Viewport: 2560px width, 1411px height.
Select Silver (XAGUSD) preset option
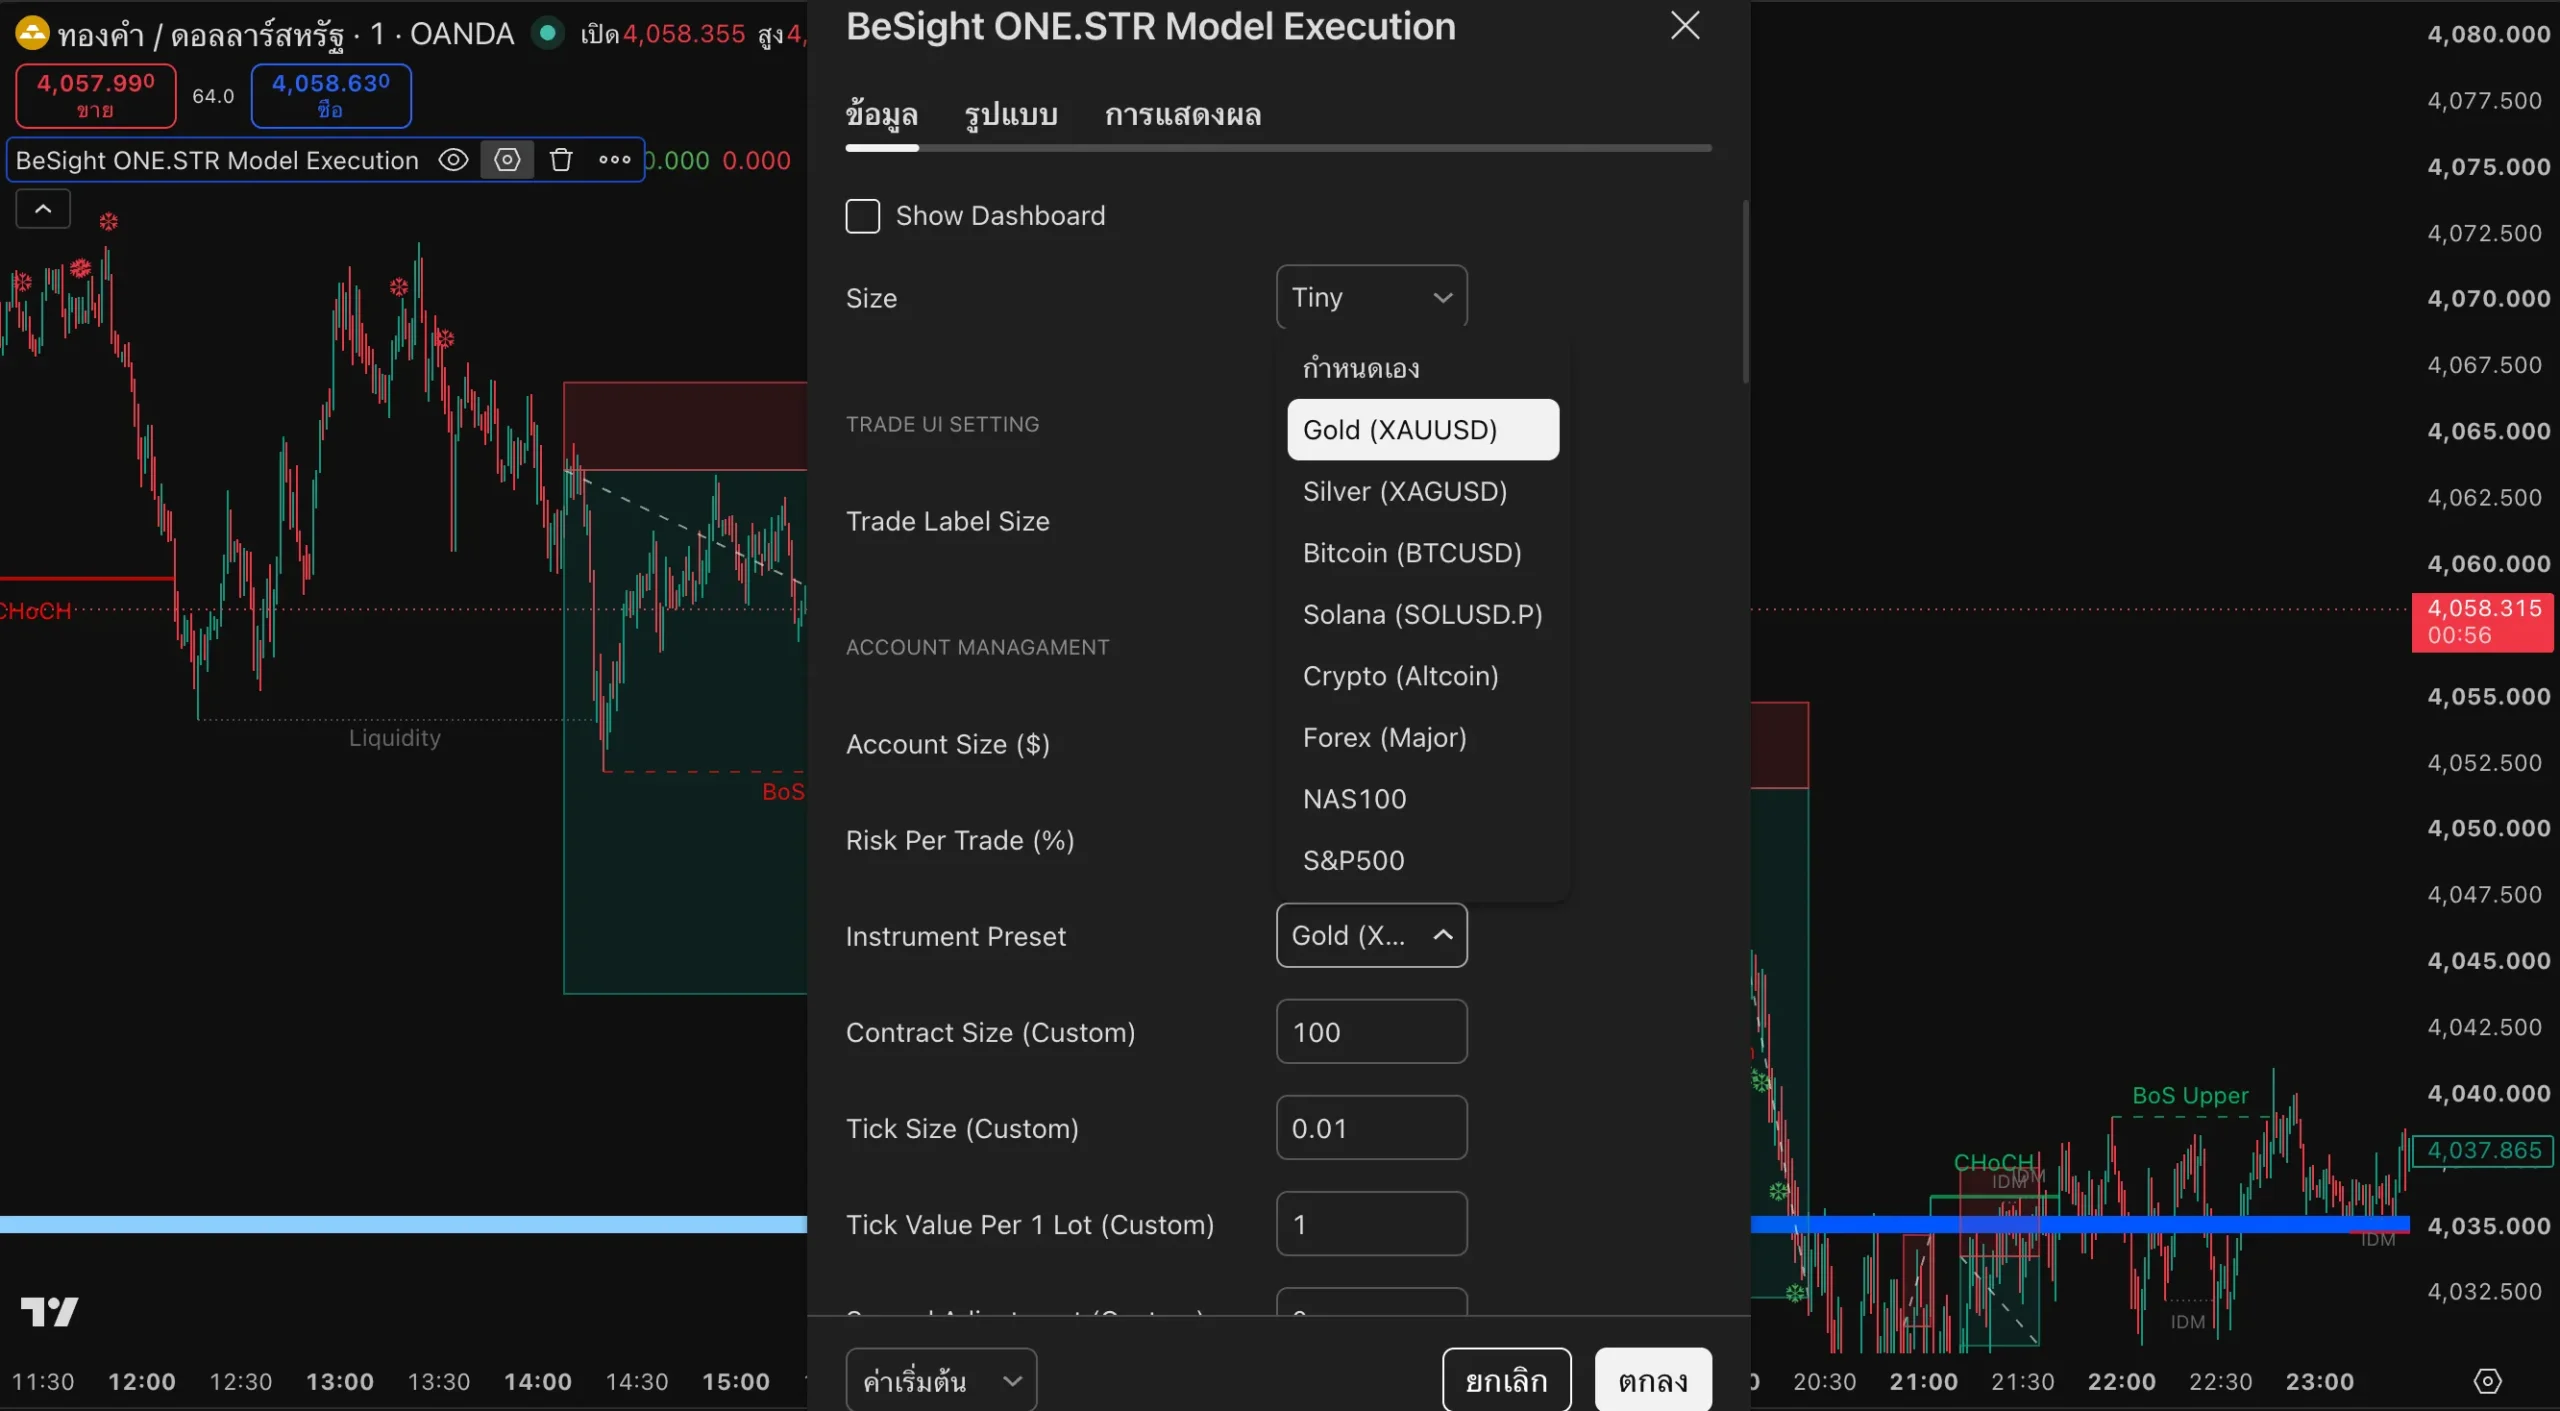1423,491
